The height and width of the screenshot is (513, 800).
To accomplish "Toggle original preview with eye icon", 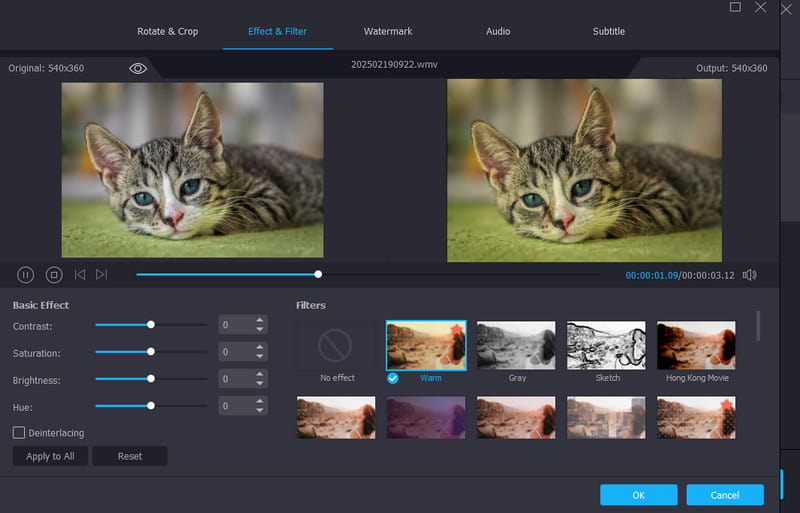I will pos(138,68).
